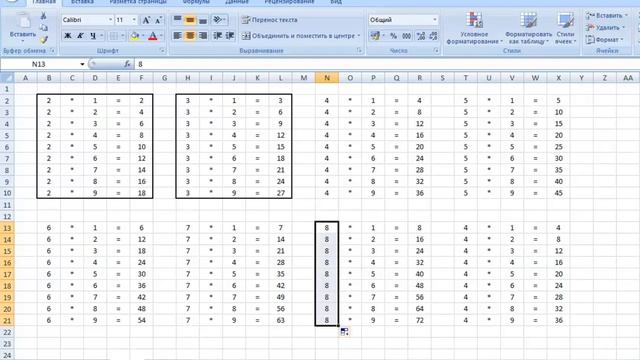Open Стили ячеек gallery
Image resolution: width=640 pixels, height=360 pixels.
click(565, 28)
